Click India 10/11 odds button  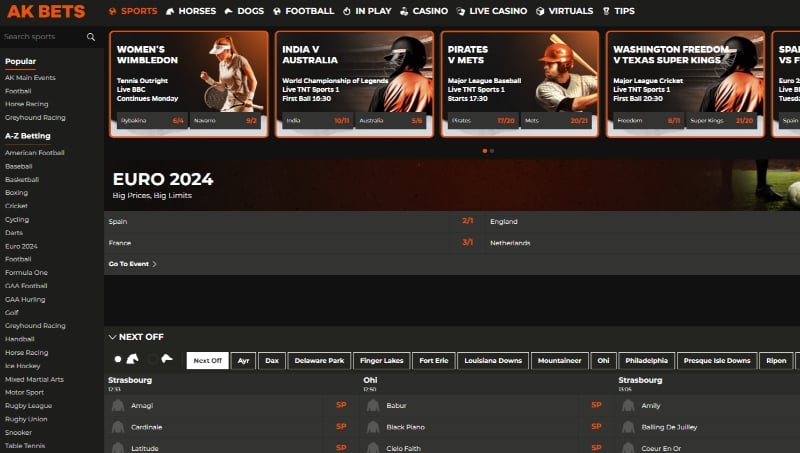[317, 121]
